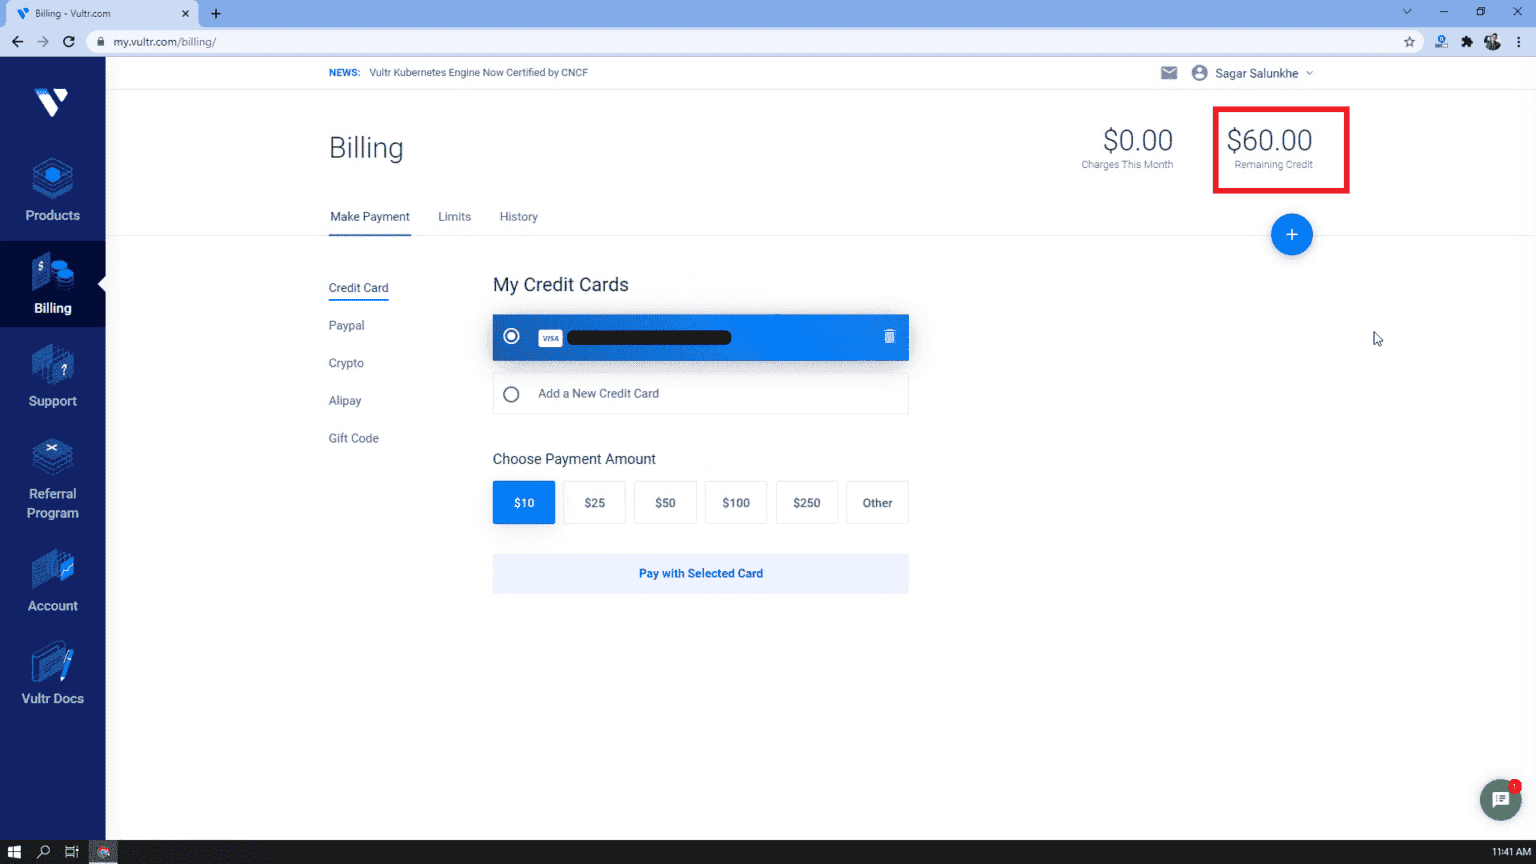Open the chat support bubble
This screenshot has width=1536, height=864.
point(1500,799)
